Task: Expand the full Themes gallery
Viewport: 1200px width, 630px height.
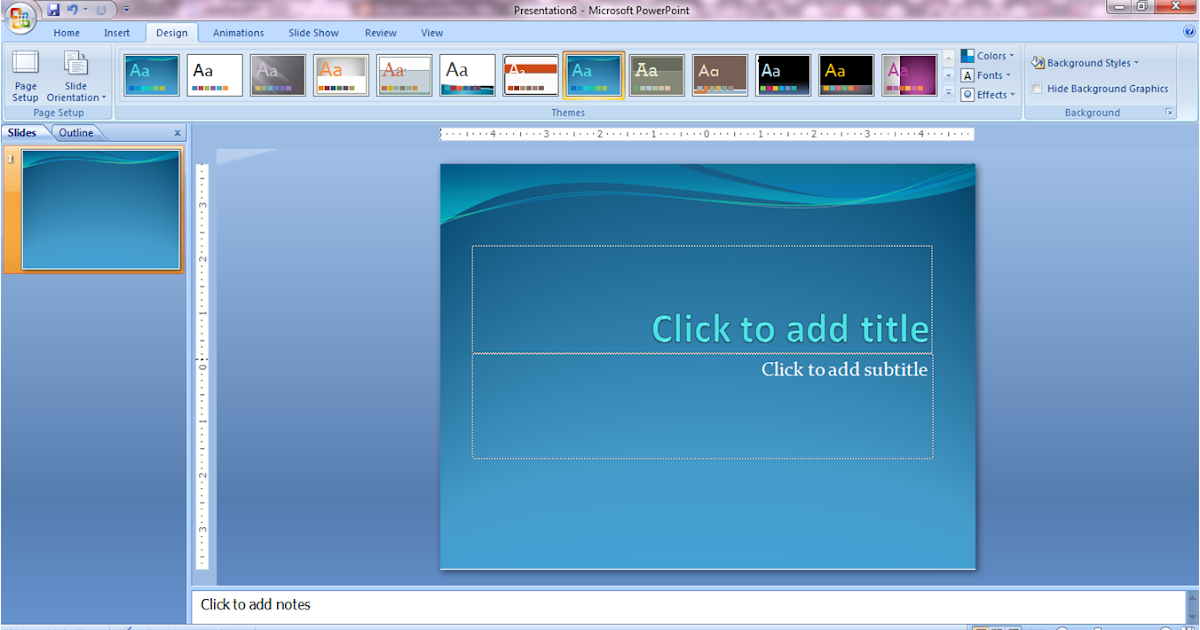Action: click(x=948, y=92)
